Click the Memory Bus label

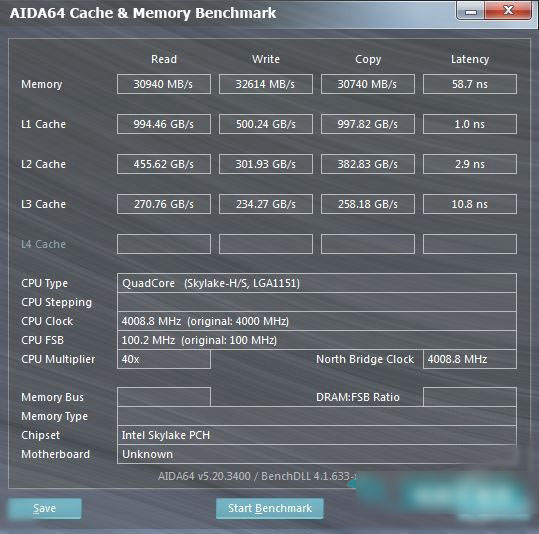[x=52, y=397]
